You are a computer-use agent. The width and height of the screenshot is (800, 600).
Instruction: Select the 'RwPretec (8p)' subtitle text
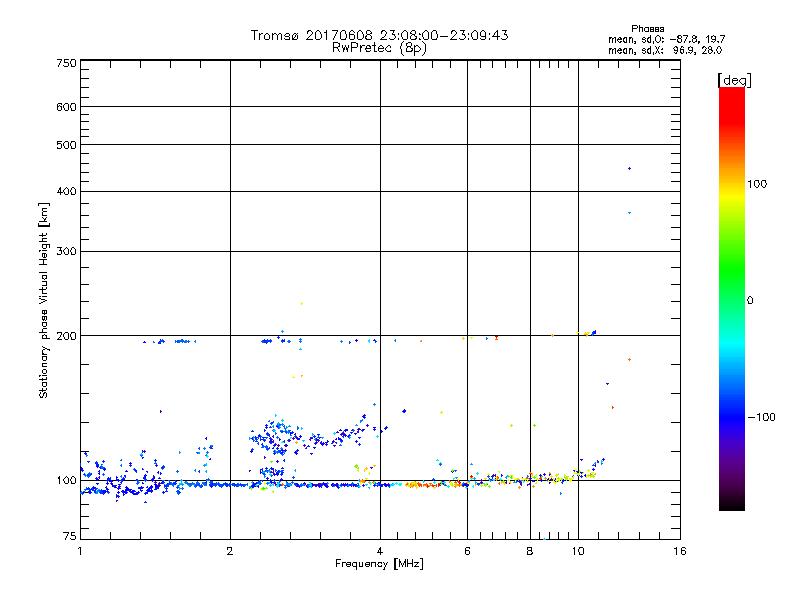[x=379, y=47]
